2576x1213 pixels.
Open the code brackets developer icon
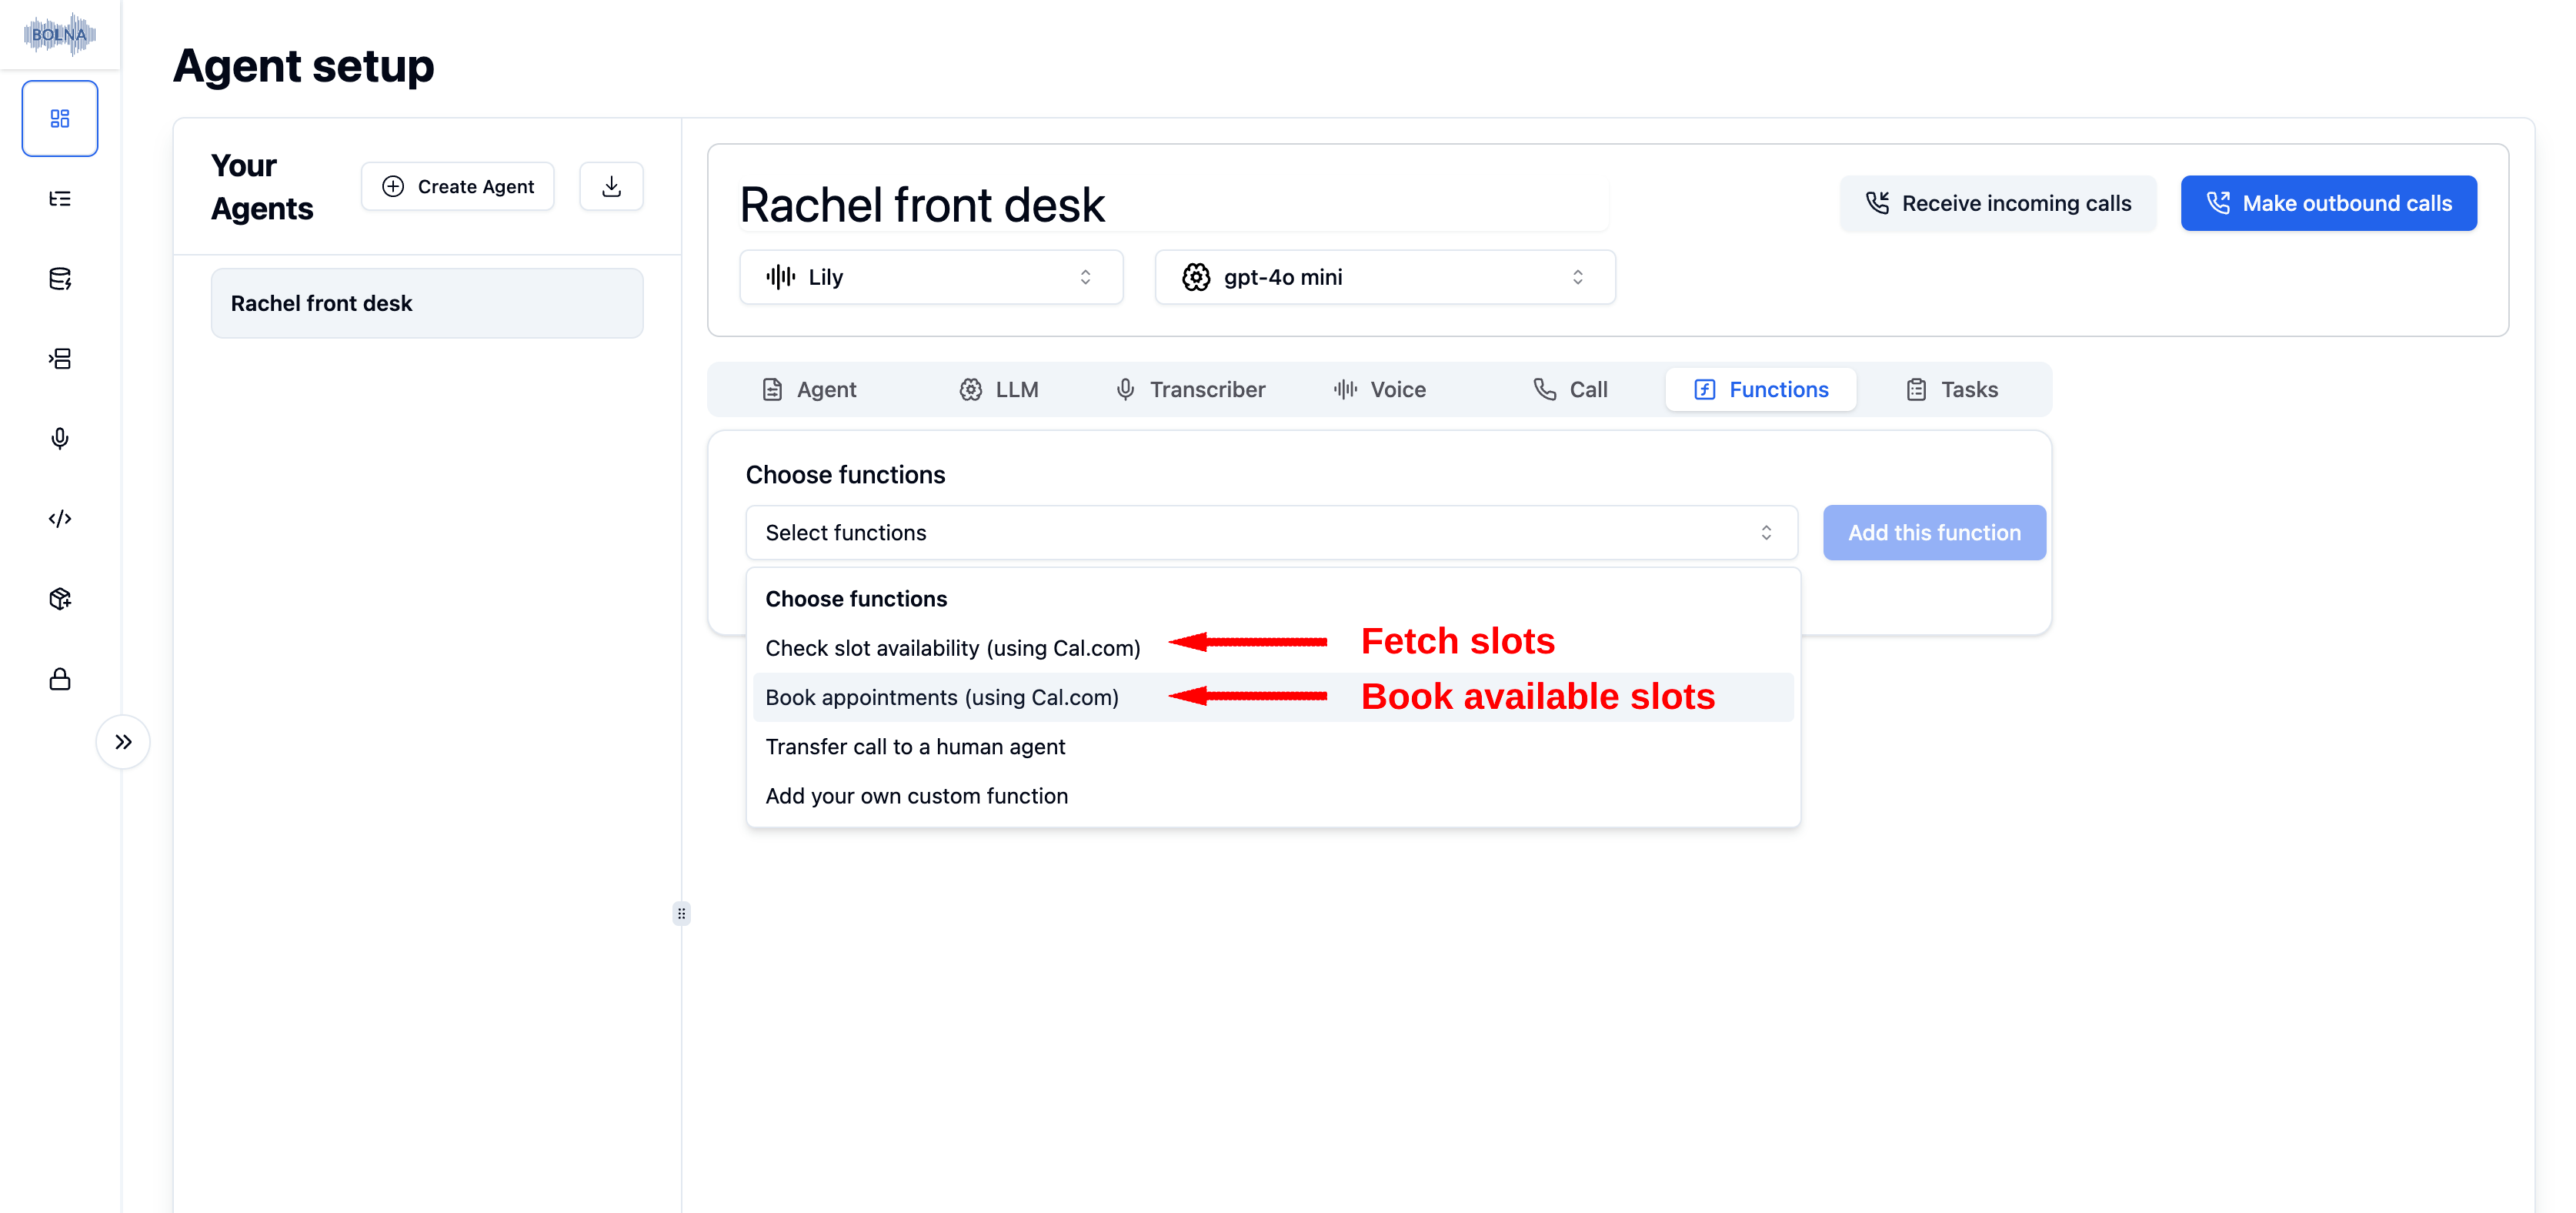(60, 519)
